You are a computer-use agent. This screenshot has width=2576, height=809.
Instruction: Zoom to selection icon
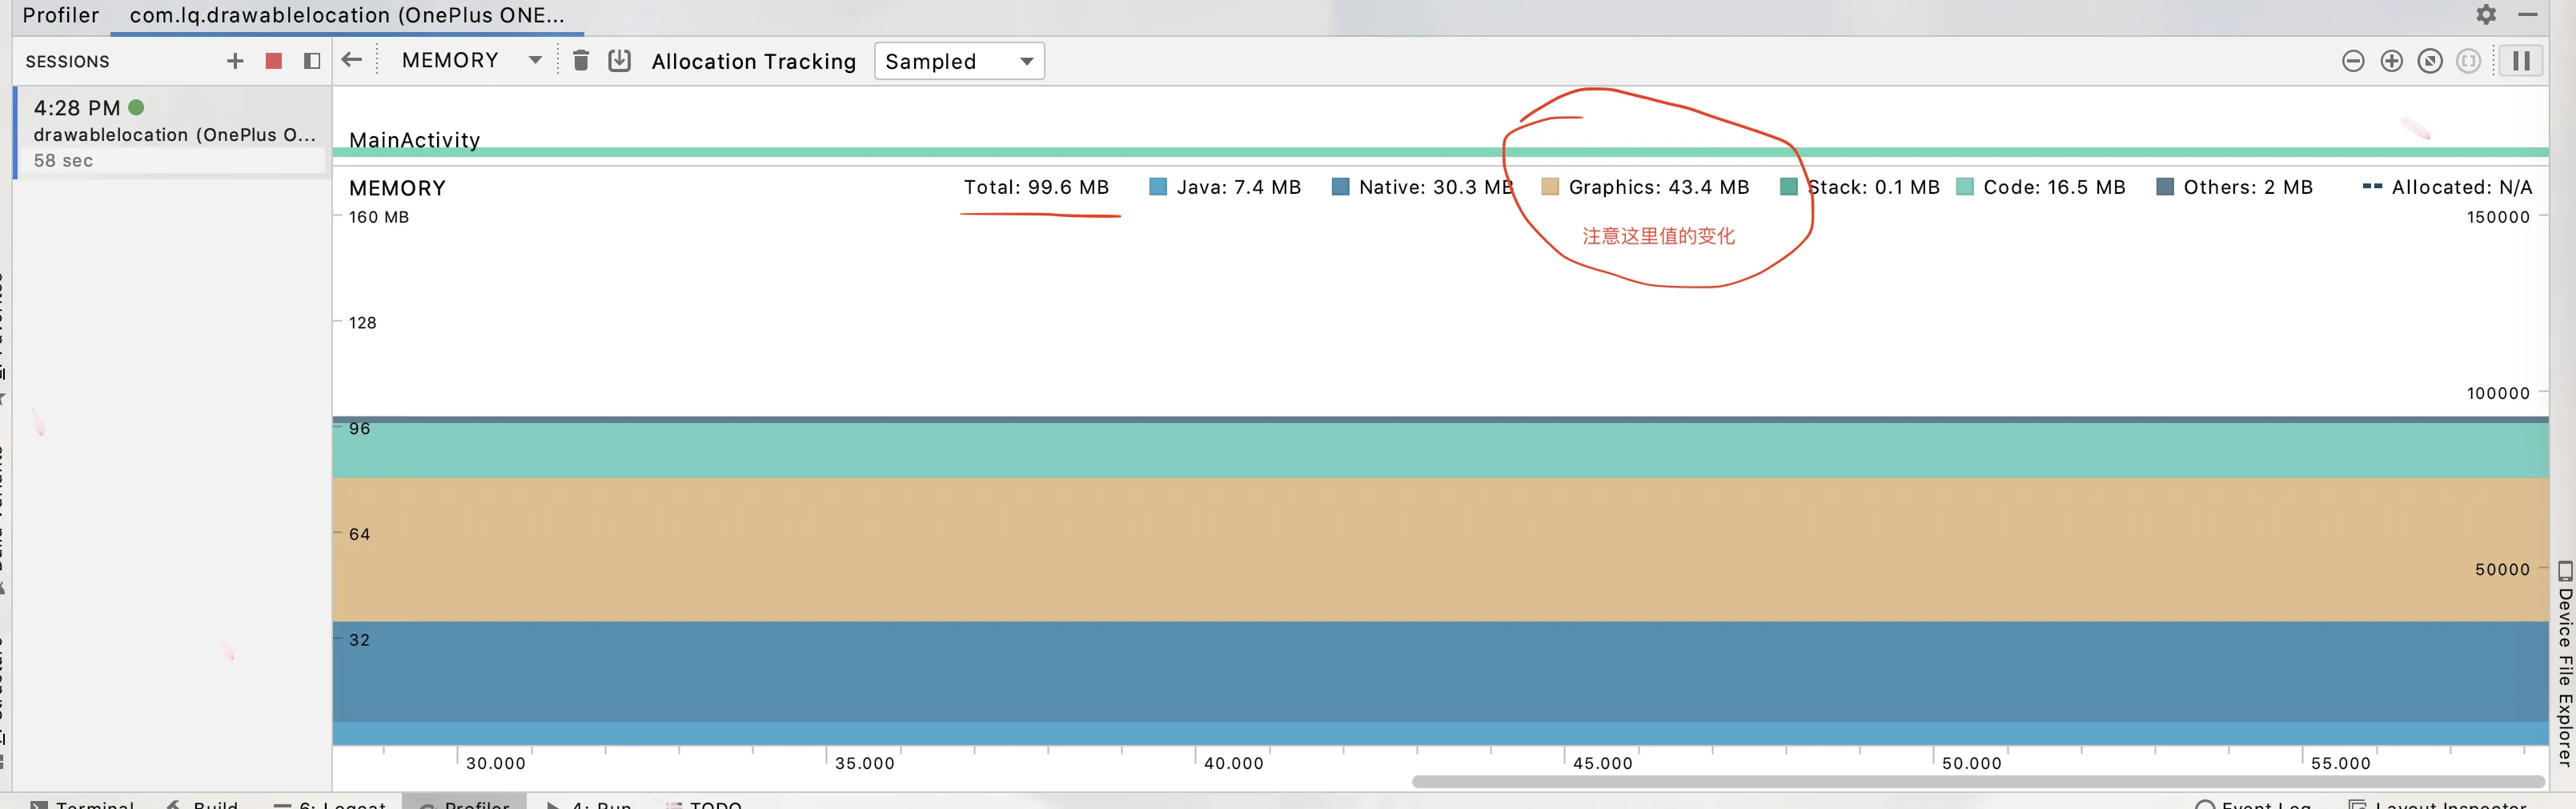2468,61
